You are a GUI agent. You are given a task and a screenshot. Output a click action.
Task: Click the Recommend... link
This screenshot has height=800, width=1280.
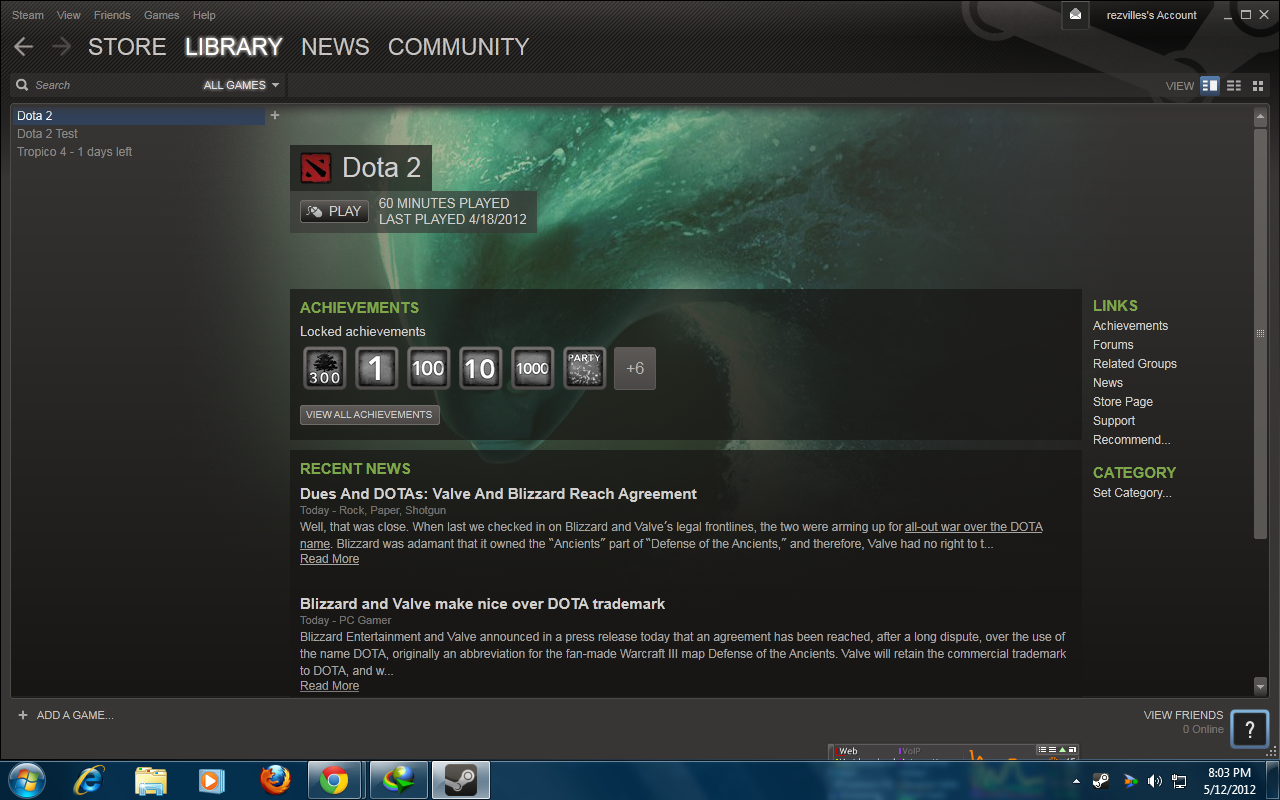tap(1131, 440)
